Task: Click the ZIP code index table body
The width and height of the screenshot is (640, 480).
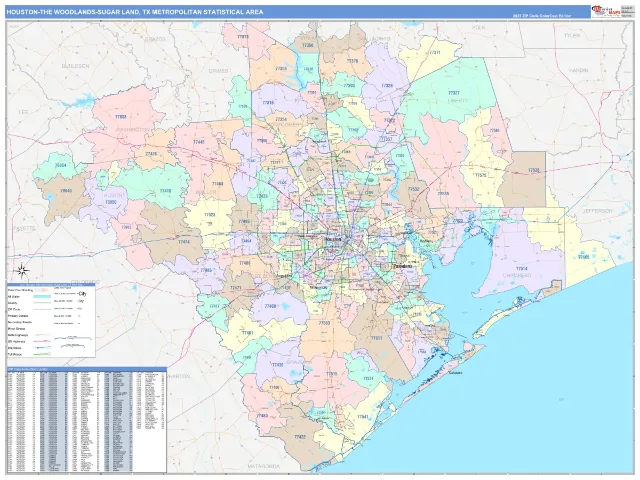Action: point(87,420)
